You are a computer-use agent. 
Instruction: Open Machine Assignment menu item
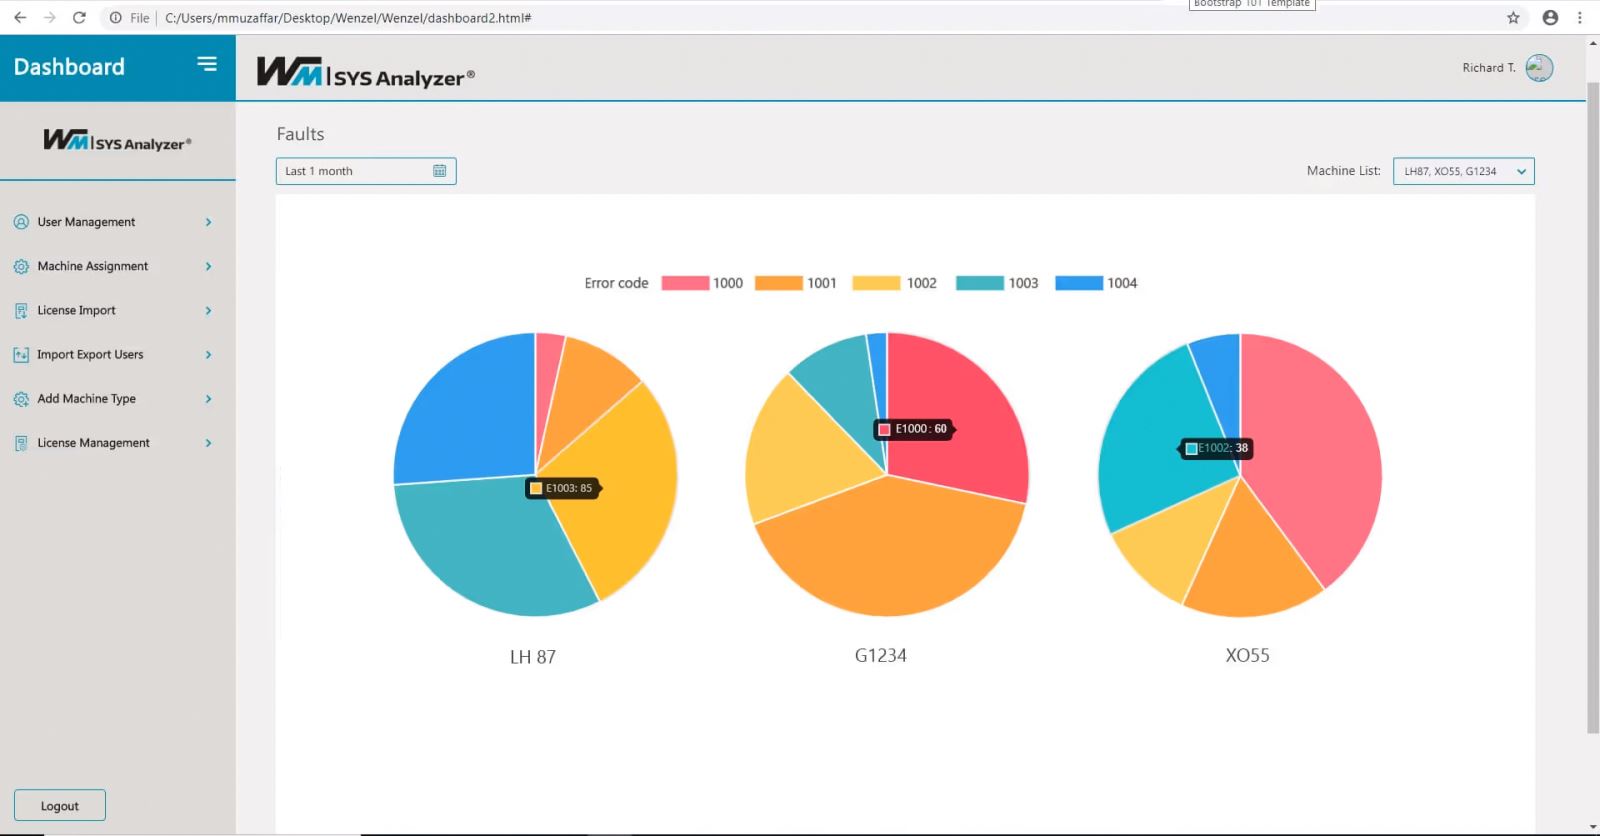point(93,267)
